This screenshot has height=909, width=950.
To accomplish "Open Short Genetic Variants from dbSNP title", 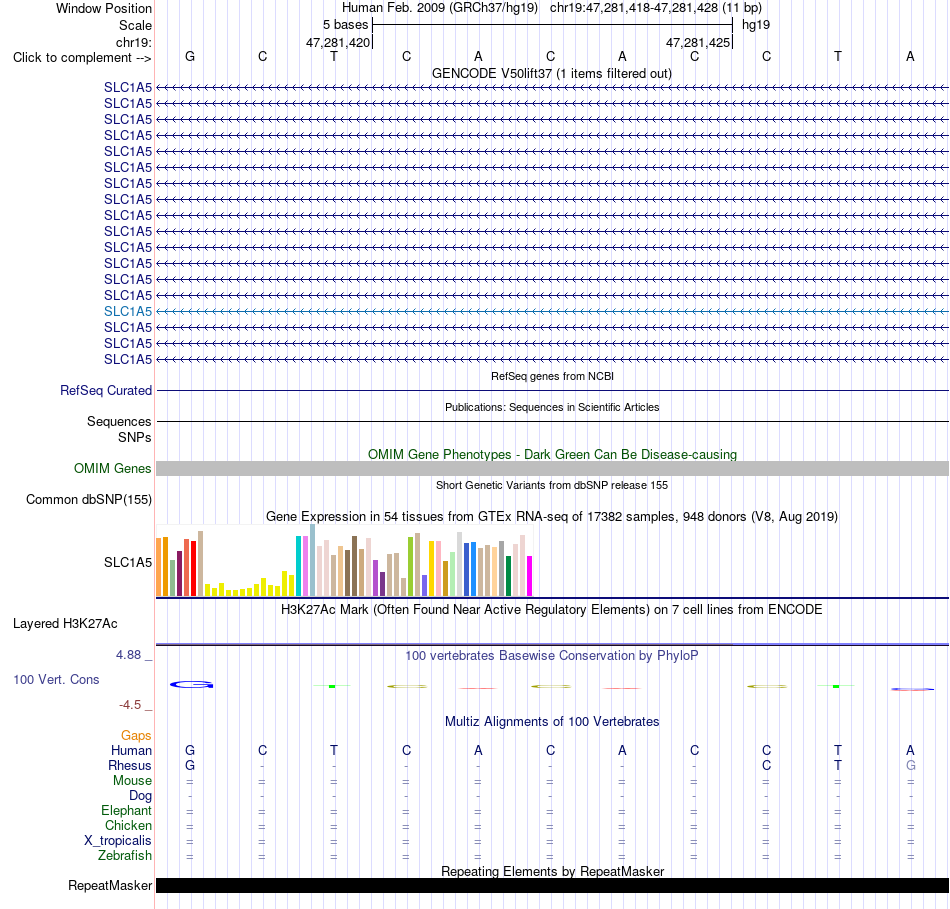I will (x=552, y=485).
